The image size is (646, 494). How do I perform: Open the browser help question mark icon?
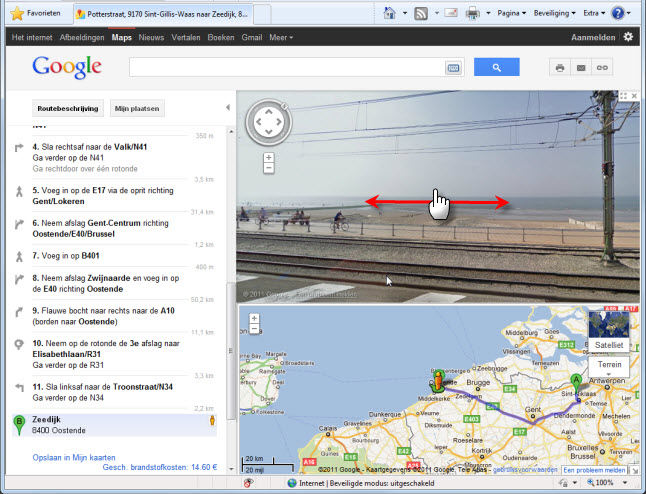618,13
